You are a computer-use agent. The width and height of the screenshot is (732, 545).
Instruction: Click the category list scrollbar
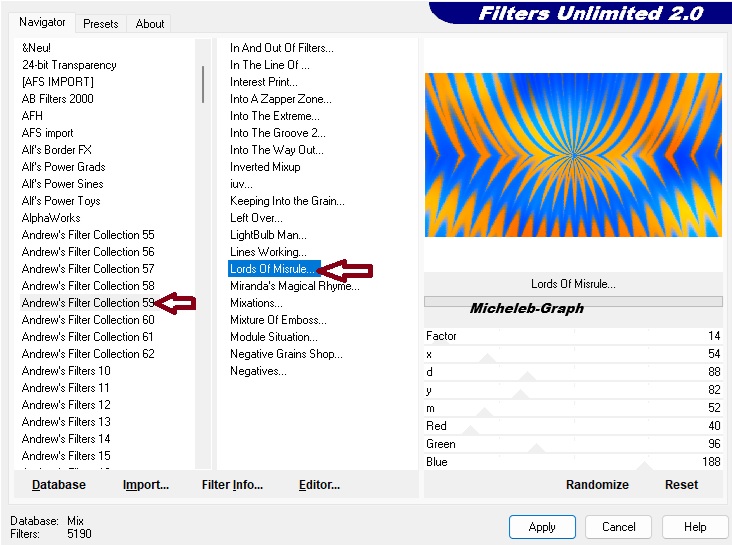[x=203, y=84]
